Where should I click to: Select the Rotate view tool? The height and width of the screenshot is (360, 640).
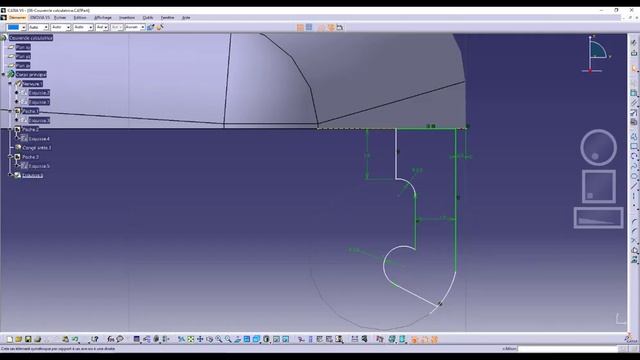(209, 339)
